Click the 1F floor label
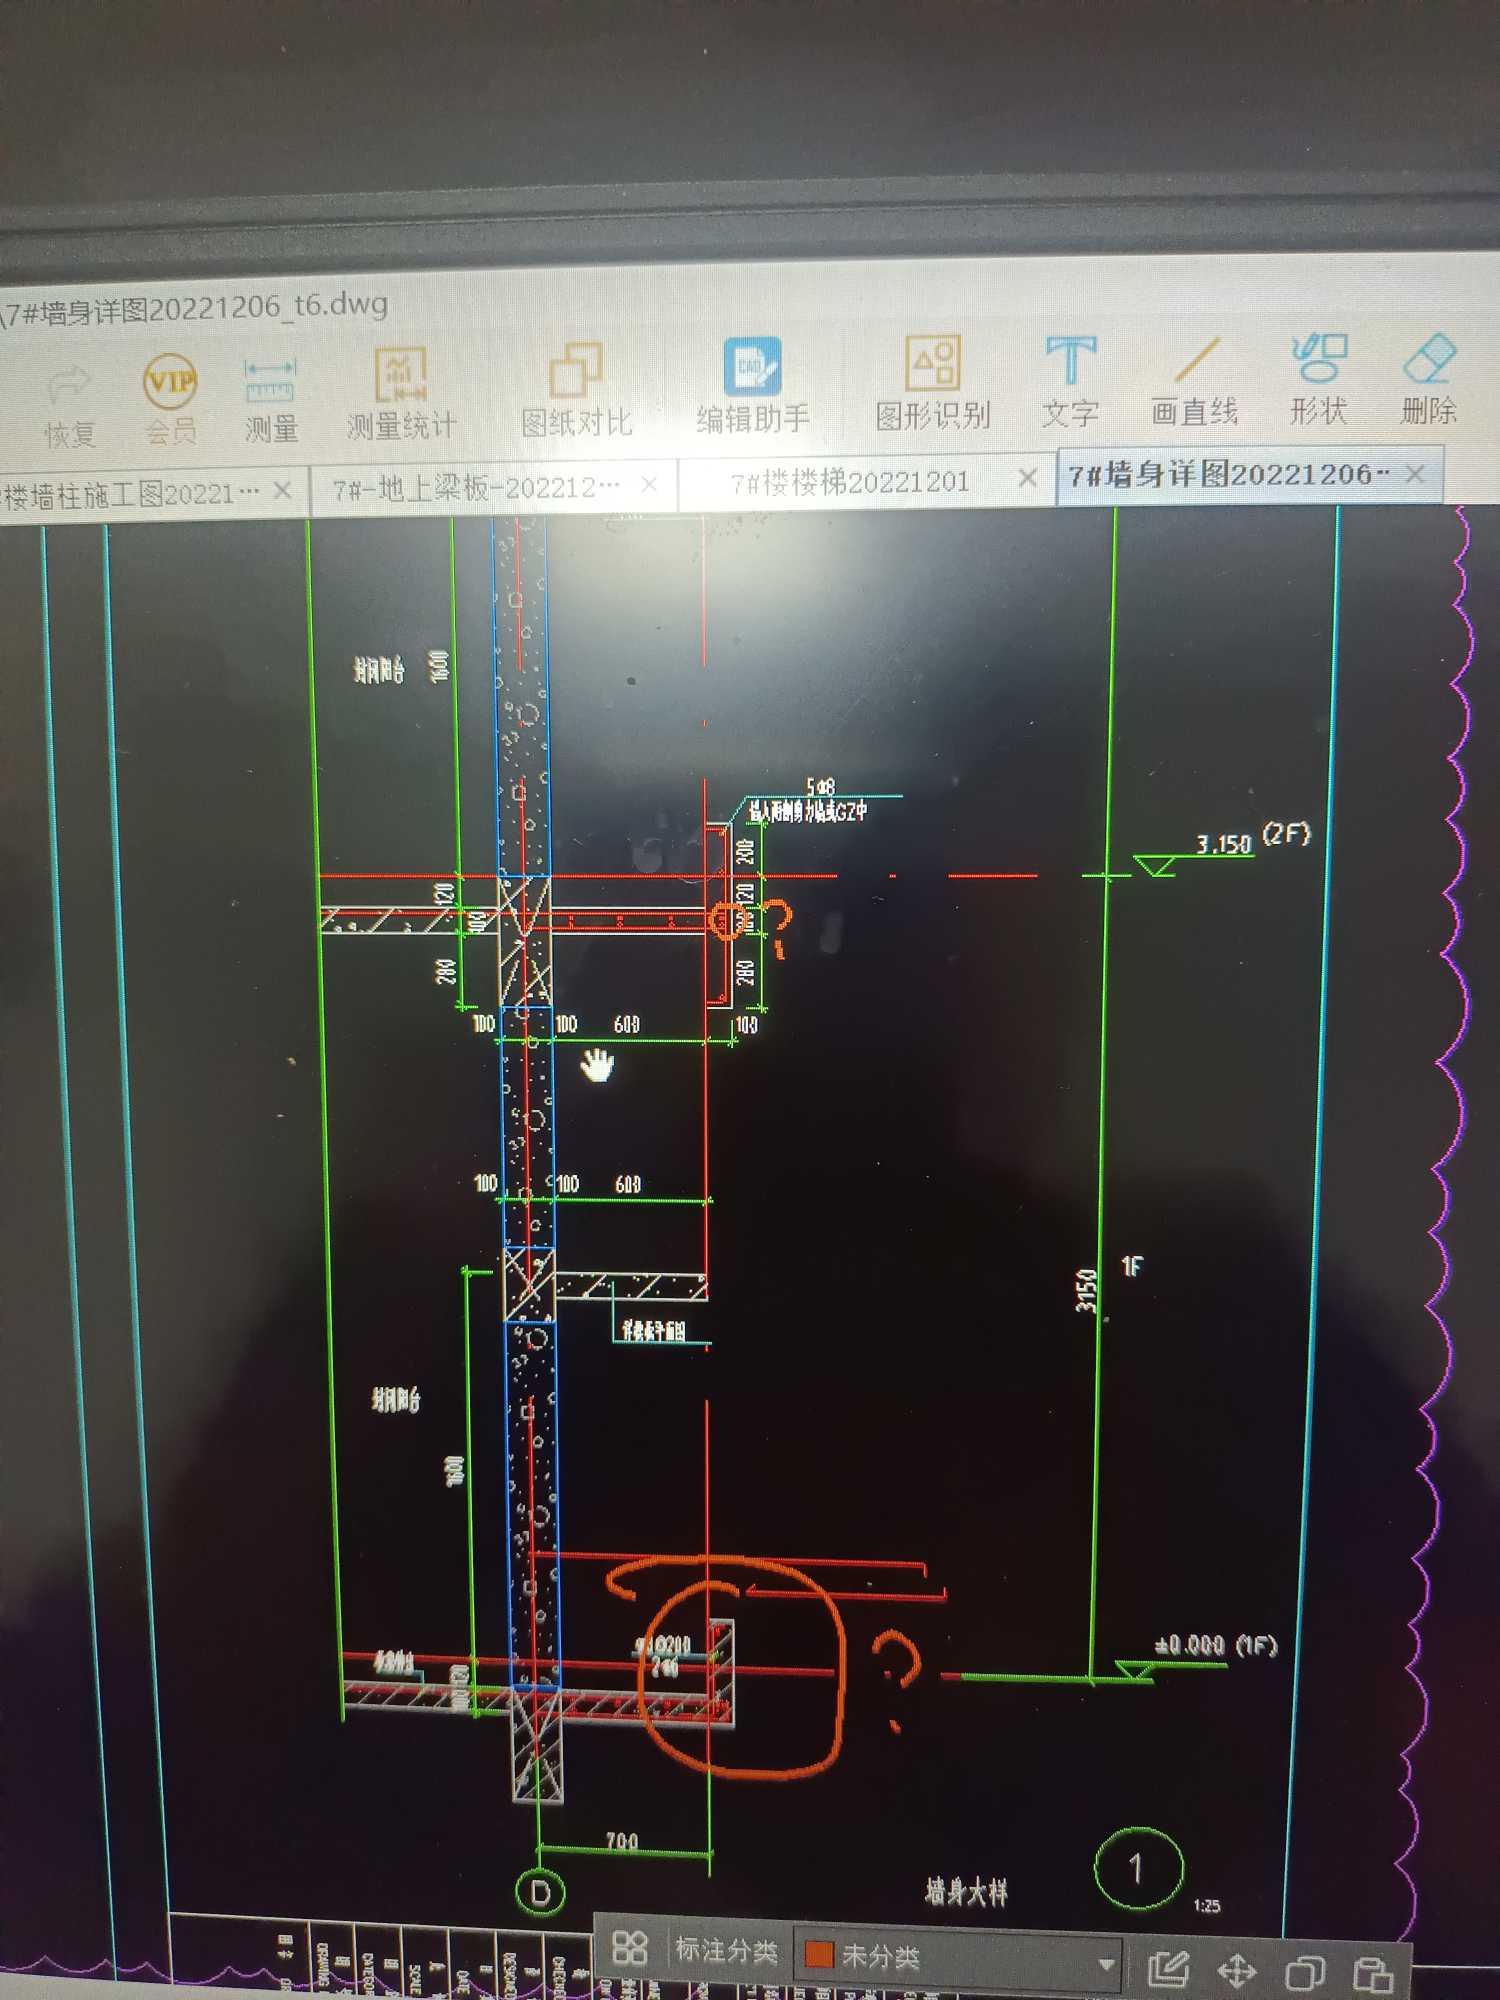Image resolution: width=1500 pixels, height=2000 pixels. click(1132, 1267)
